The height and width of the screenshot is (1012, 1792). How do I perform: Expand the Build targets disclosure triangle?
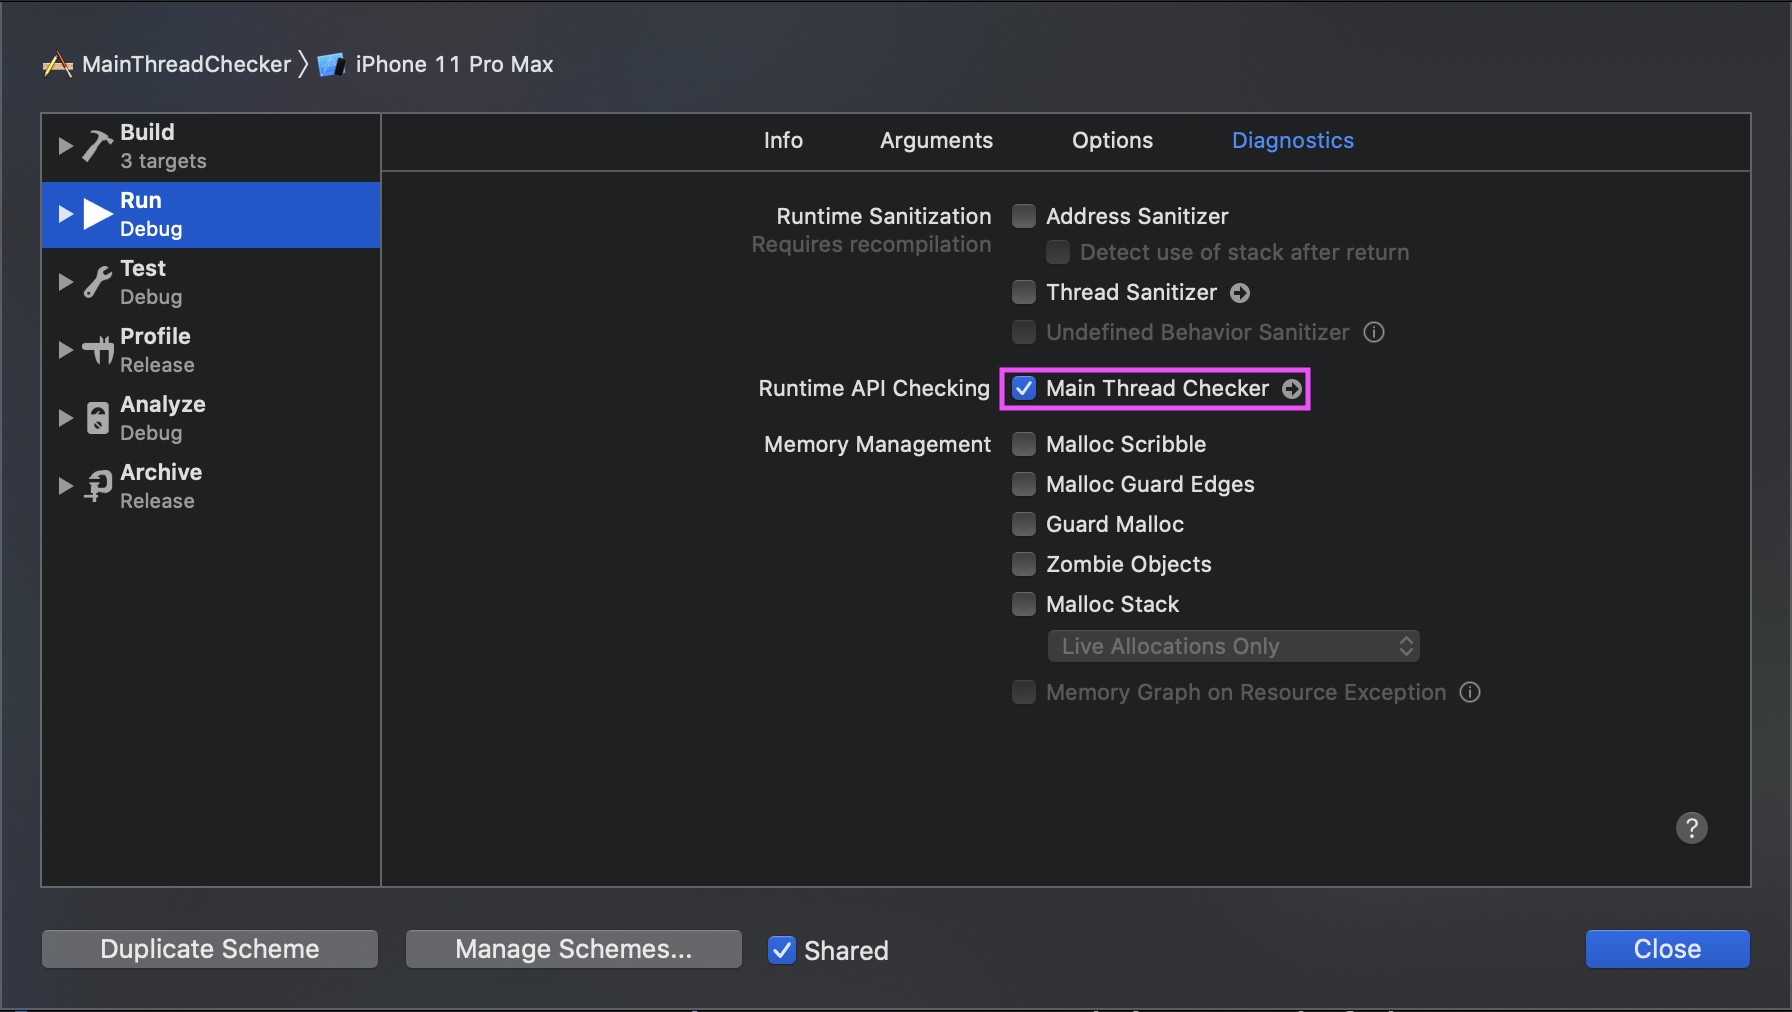coord(65,145)
